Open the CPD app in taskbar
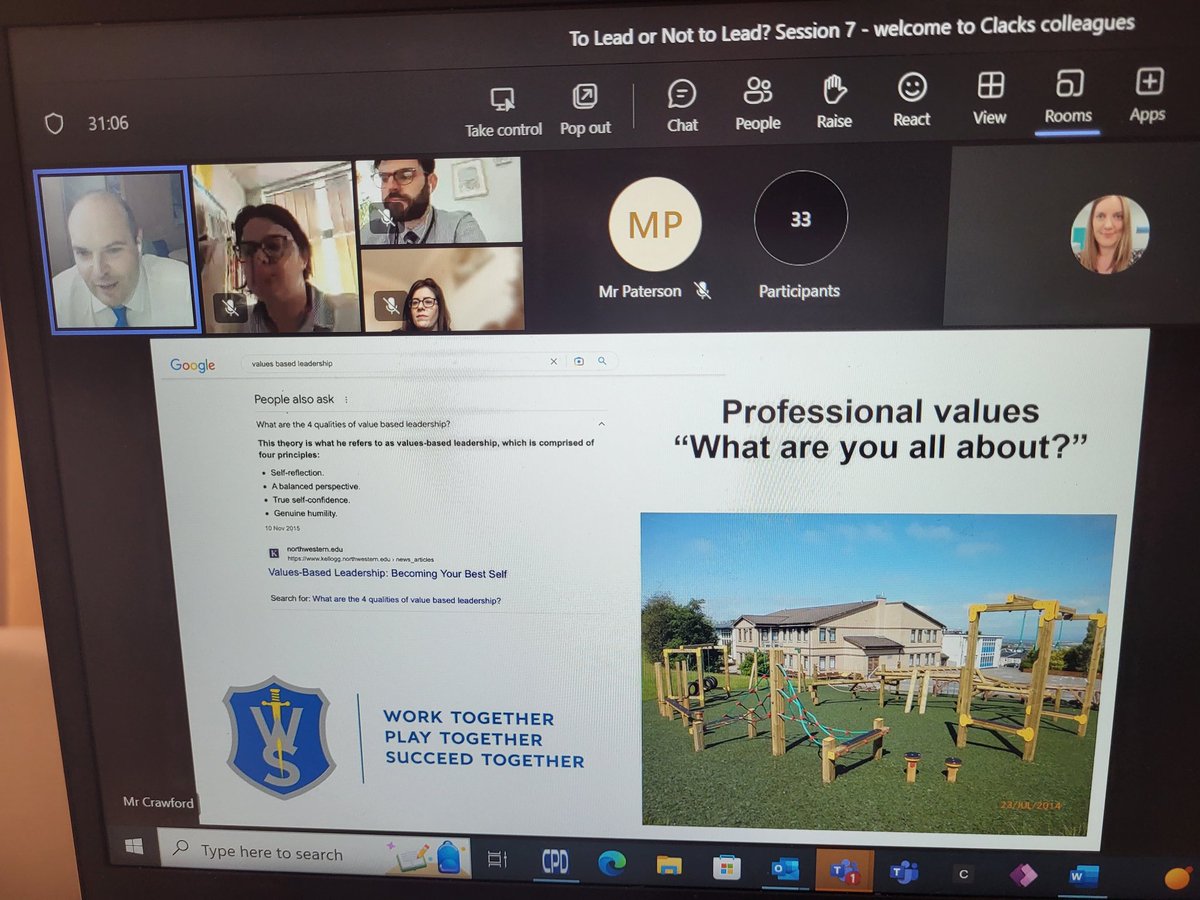The height and width of the screenshot is (900, 1200). tap(554, 861)
